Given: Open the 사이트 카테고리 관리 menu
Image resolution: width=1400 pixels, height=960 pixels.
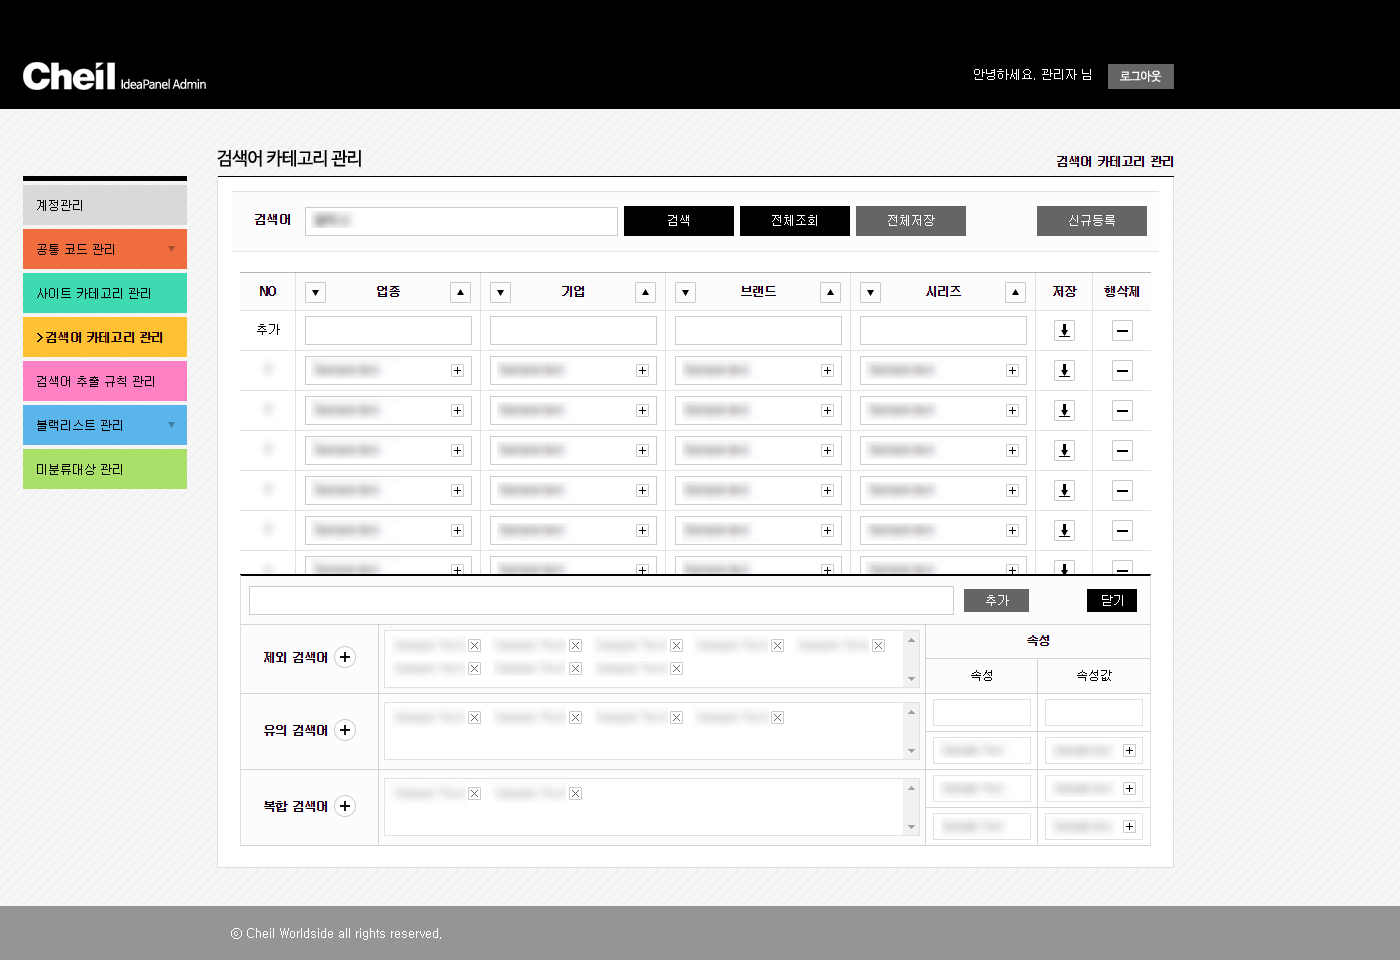Looking at the screenshot, I should pos(104,293).
